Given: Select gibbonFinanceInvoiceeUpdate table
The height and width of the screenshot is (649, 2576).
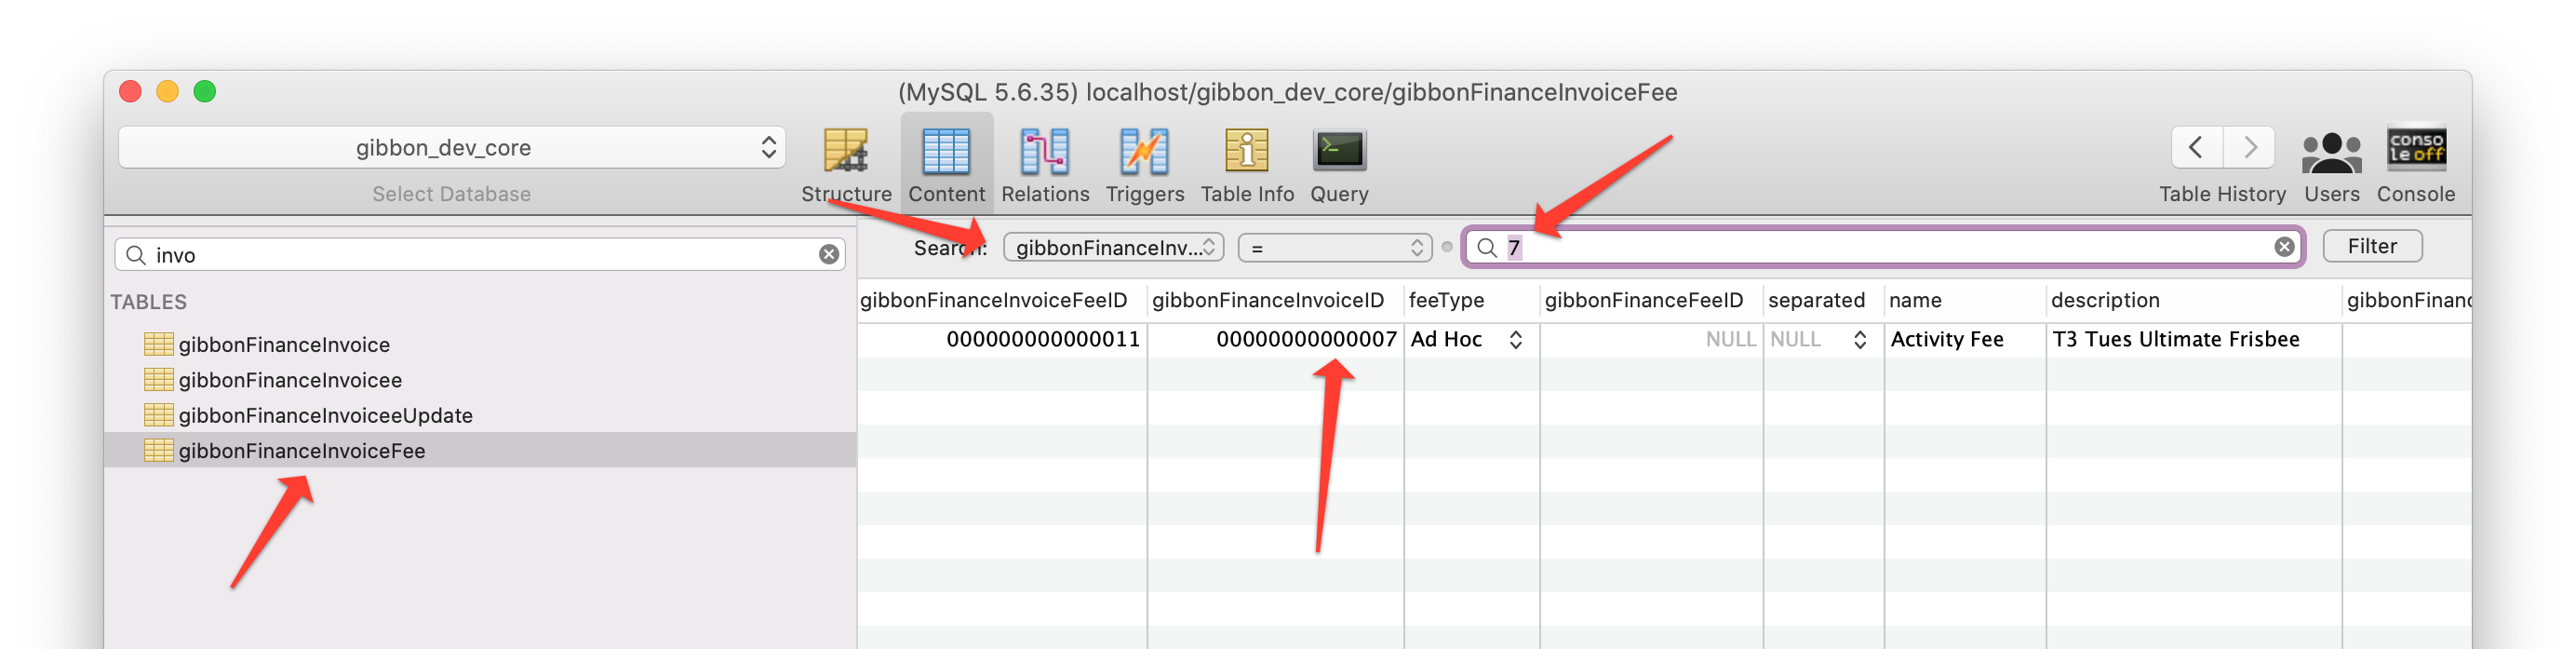Looking at the screenshot, I should (x=325, y=415).
